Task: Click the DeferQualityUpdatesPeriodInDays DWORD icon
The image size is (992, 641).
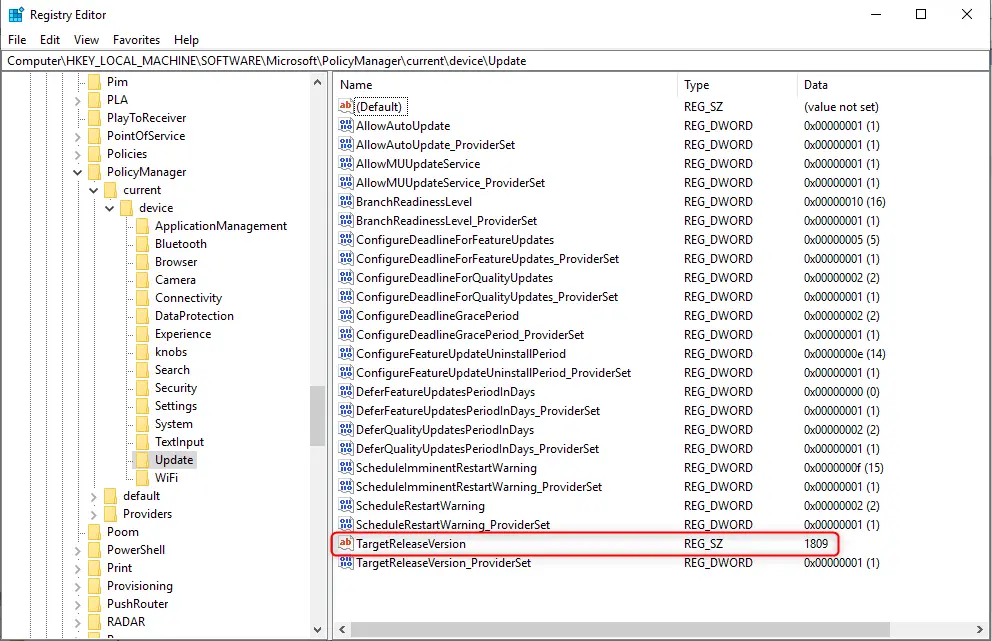Action: 345,429
